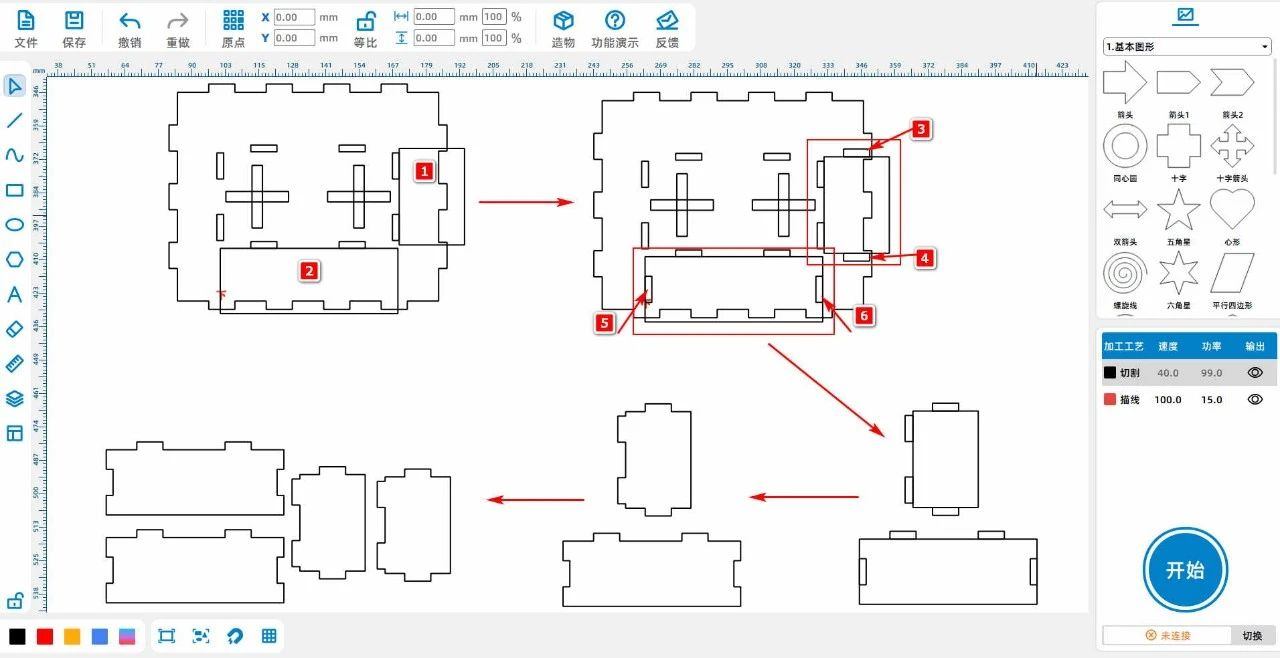Activate the text tool
Viewport: 1280px width, 658px height.
[14, 294]
